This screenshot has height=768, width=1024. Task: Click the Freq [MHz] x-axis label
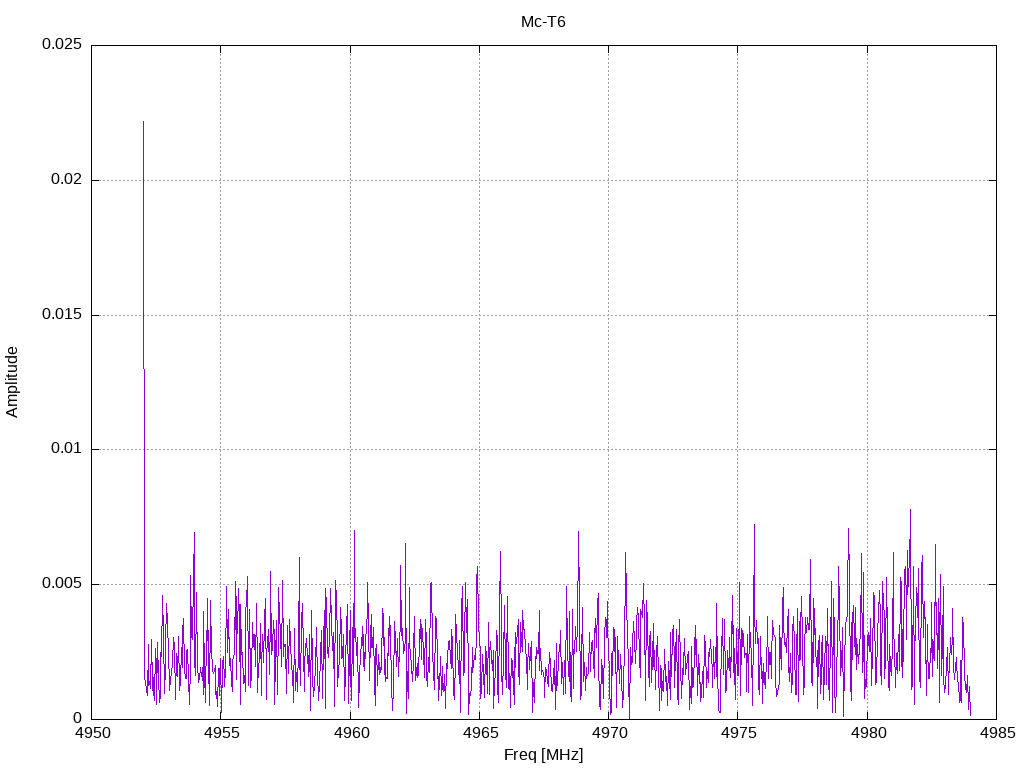pos(543,755)
